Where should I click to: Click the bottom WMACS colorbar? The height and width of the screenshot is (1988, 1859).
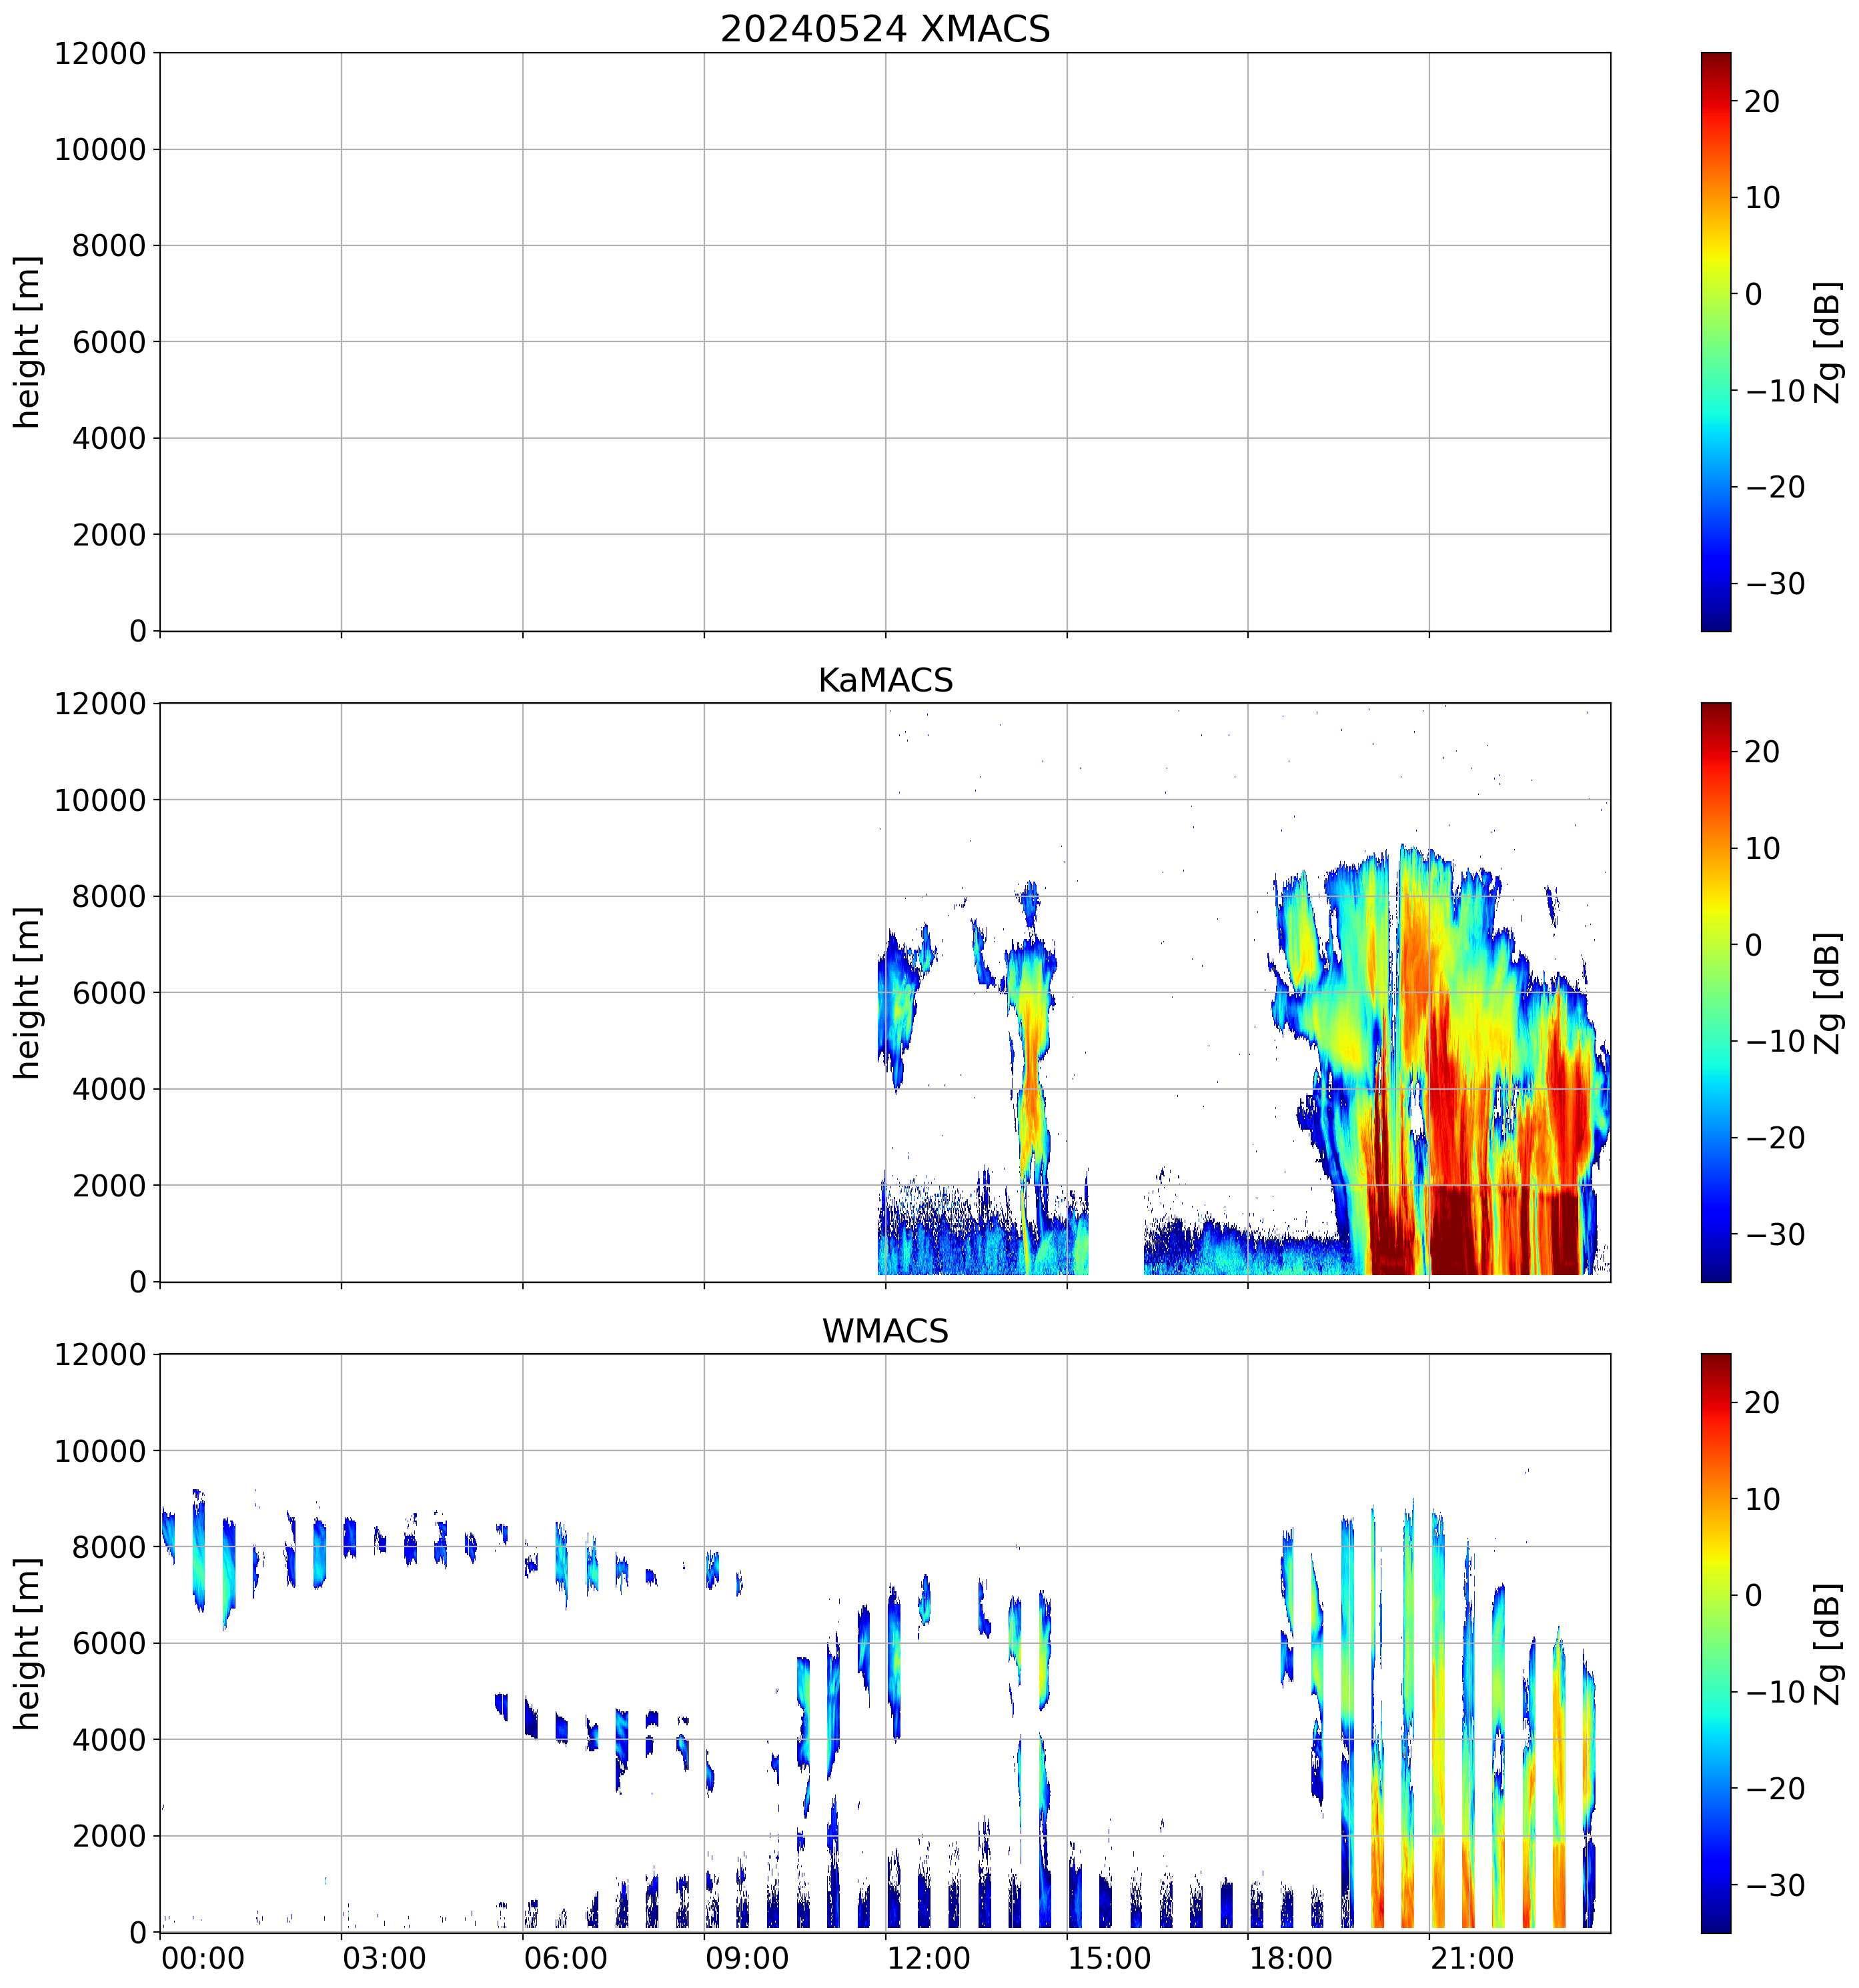1715,1643
